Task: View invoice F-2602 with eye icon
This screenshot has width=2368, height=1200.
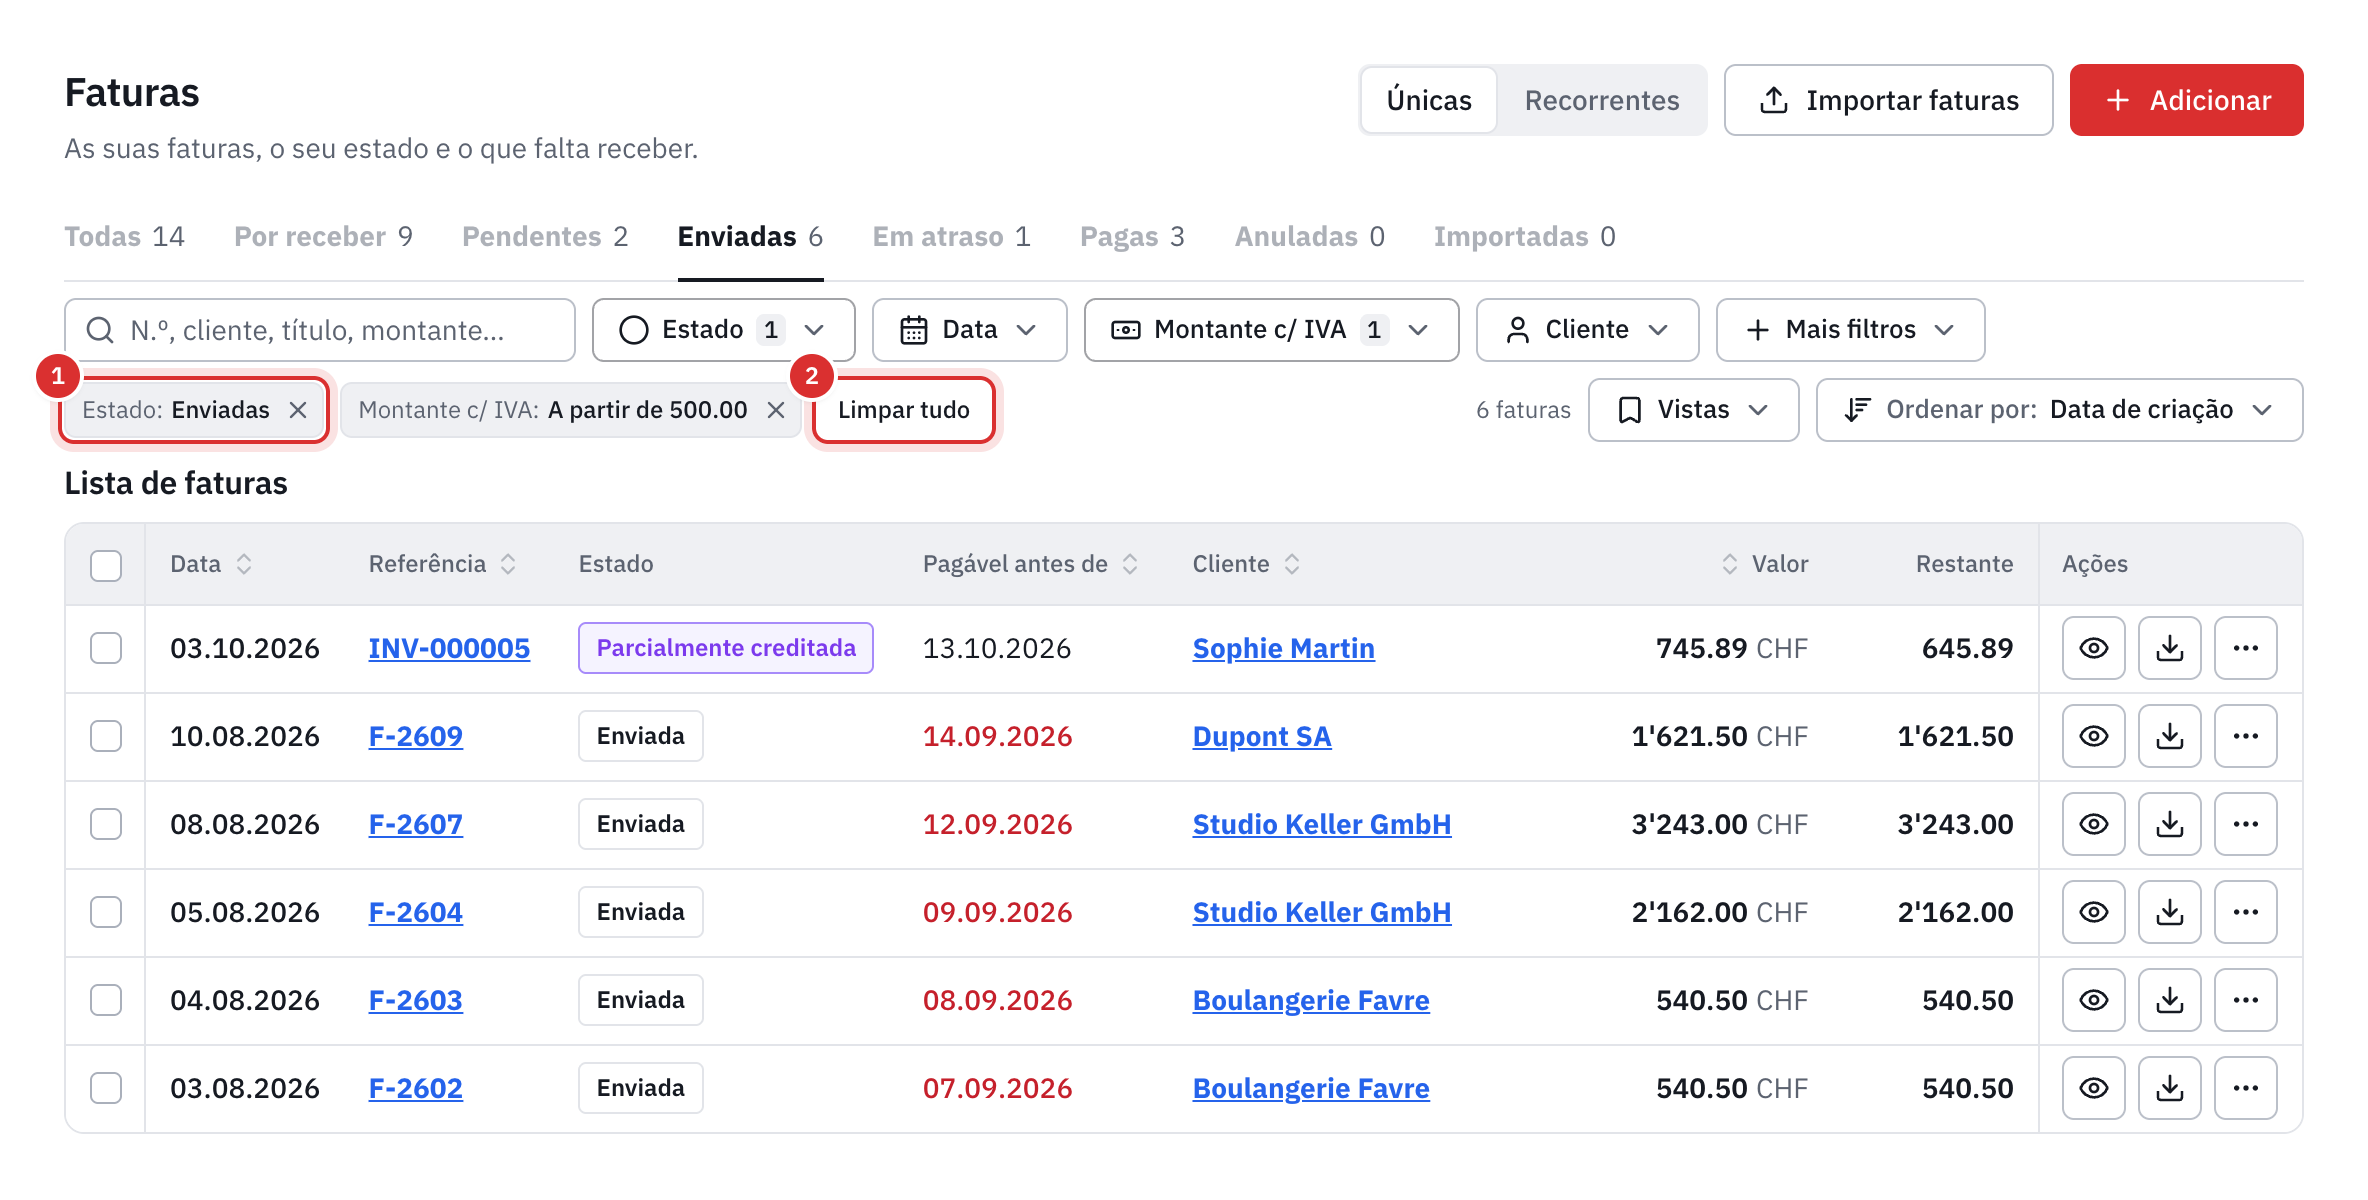Action: pos(2093,1088)
